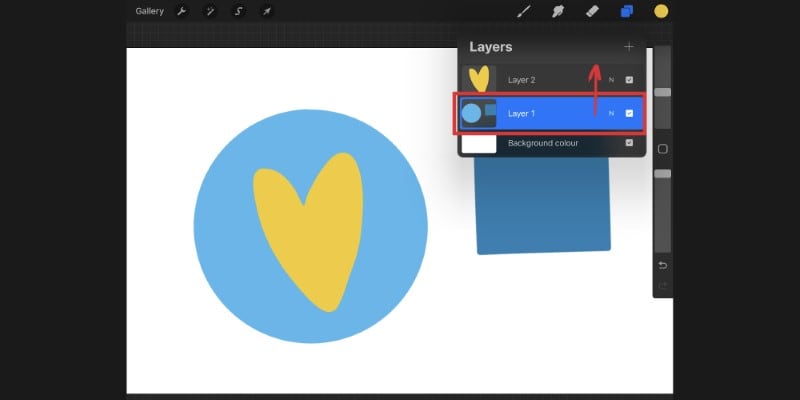Click the brush opacity slider handle

click(x=663, y=174)
